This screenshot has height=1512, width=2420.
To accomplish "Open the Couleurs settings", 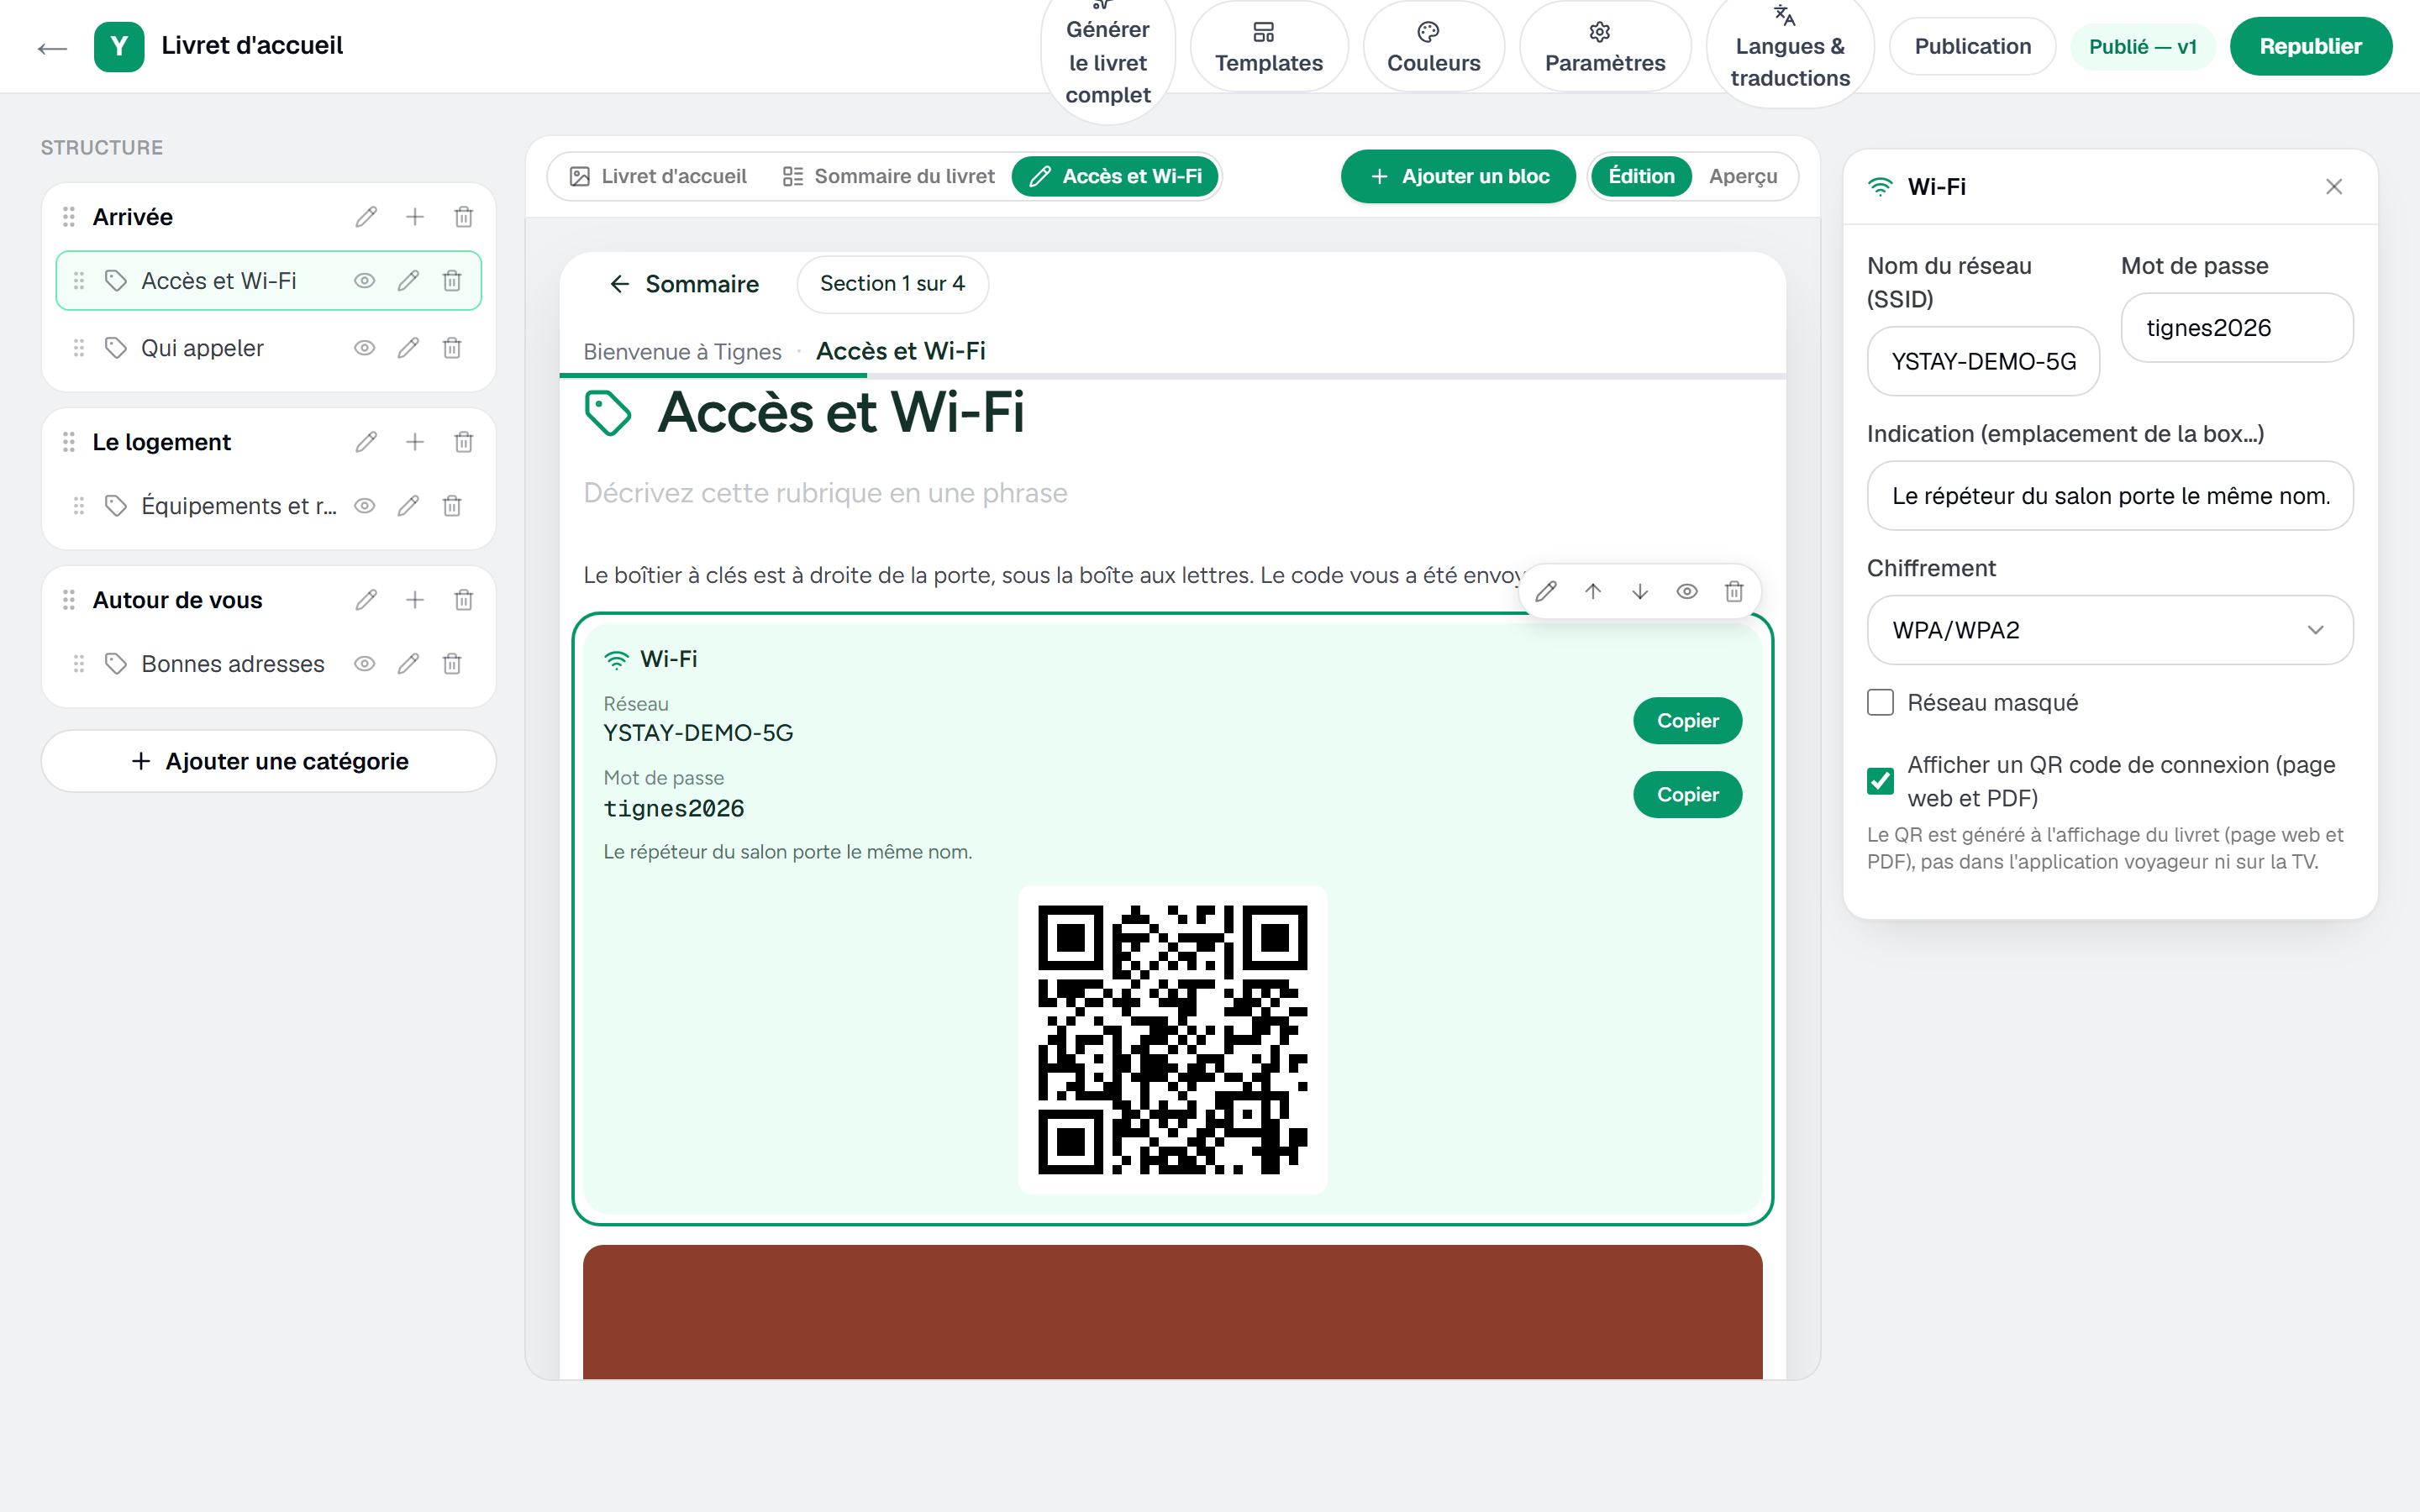I will click(x=1433, y=47).
